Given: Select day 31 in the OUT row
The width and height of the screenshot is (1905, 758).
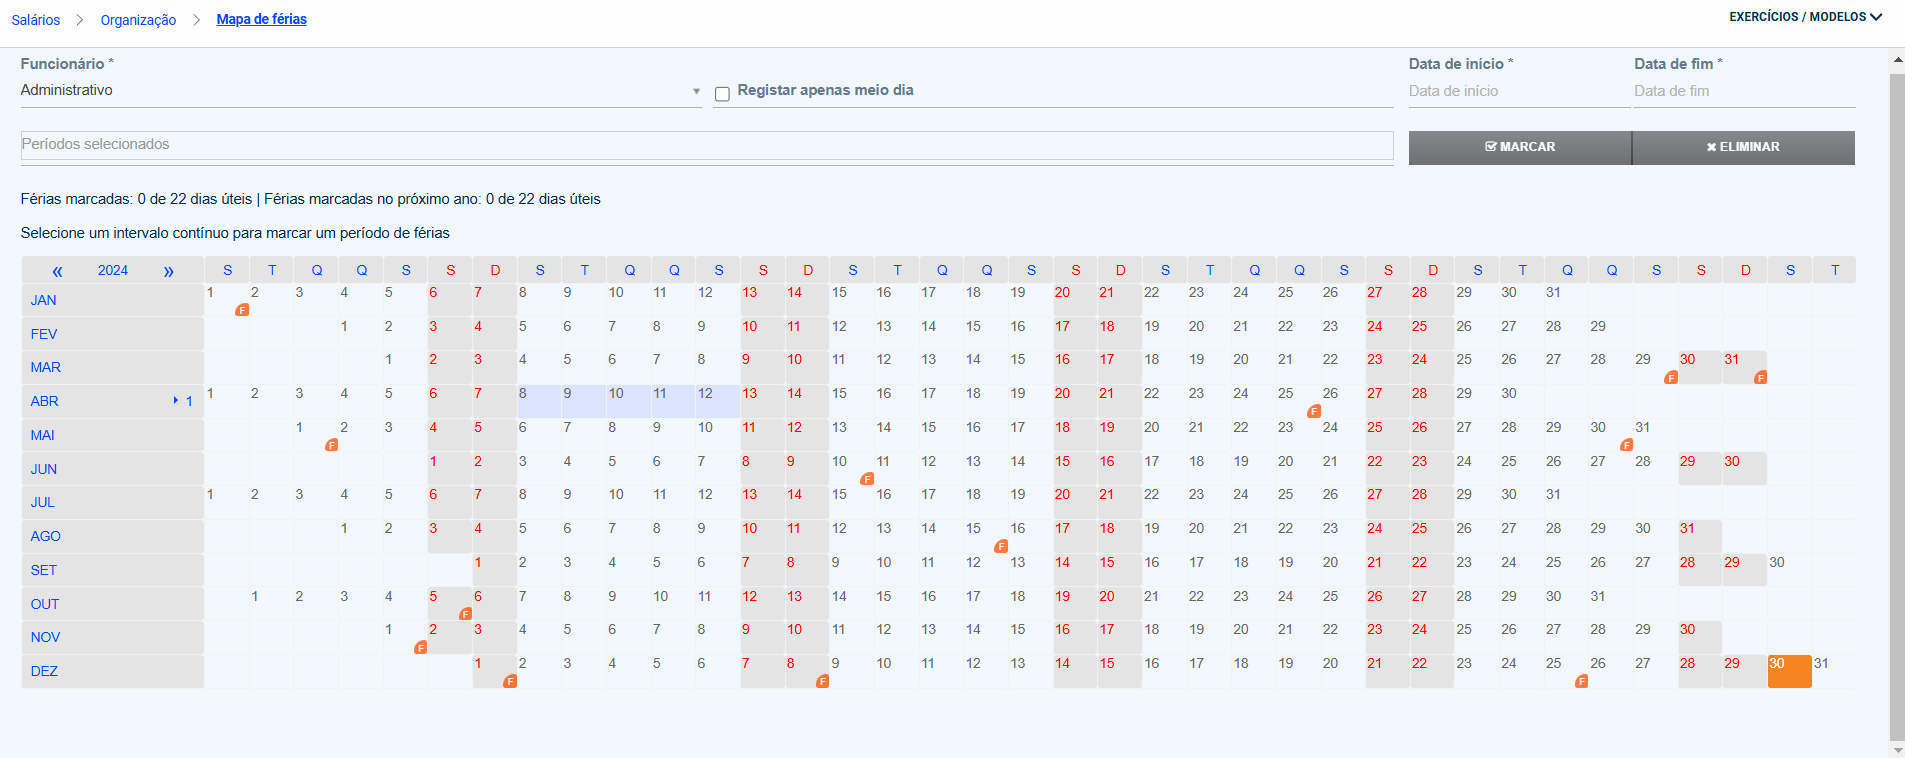Looking at the screenshot, I should tap(1611, 604).
